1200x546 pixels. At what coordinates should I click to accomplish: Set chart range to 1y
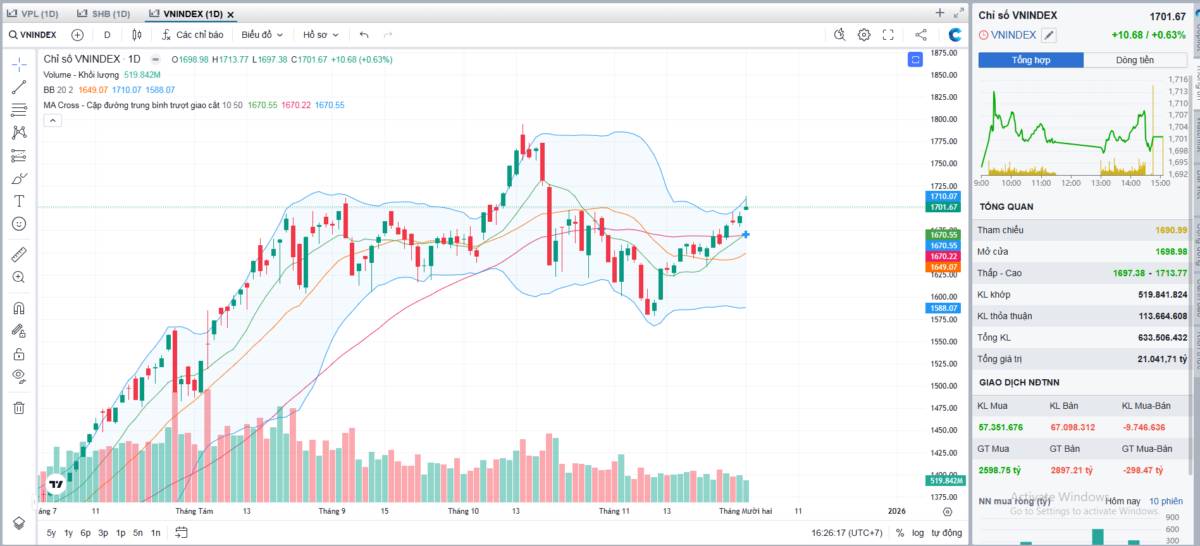(68, 533)
